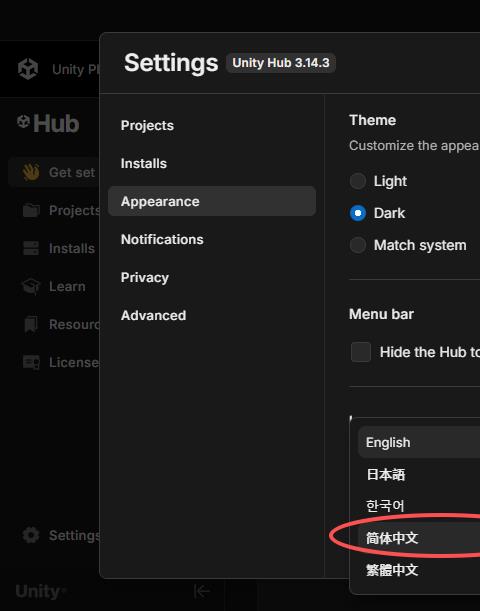Viewport: 480px width, 611px height.
Task: Collapse sidebar with the arrow icon
Action: click(x=201, y=591)
